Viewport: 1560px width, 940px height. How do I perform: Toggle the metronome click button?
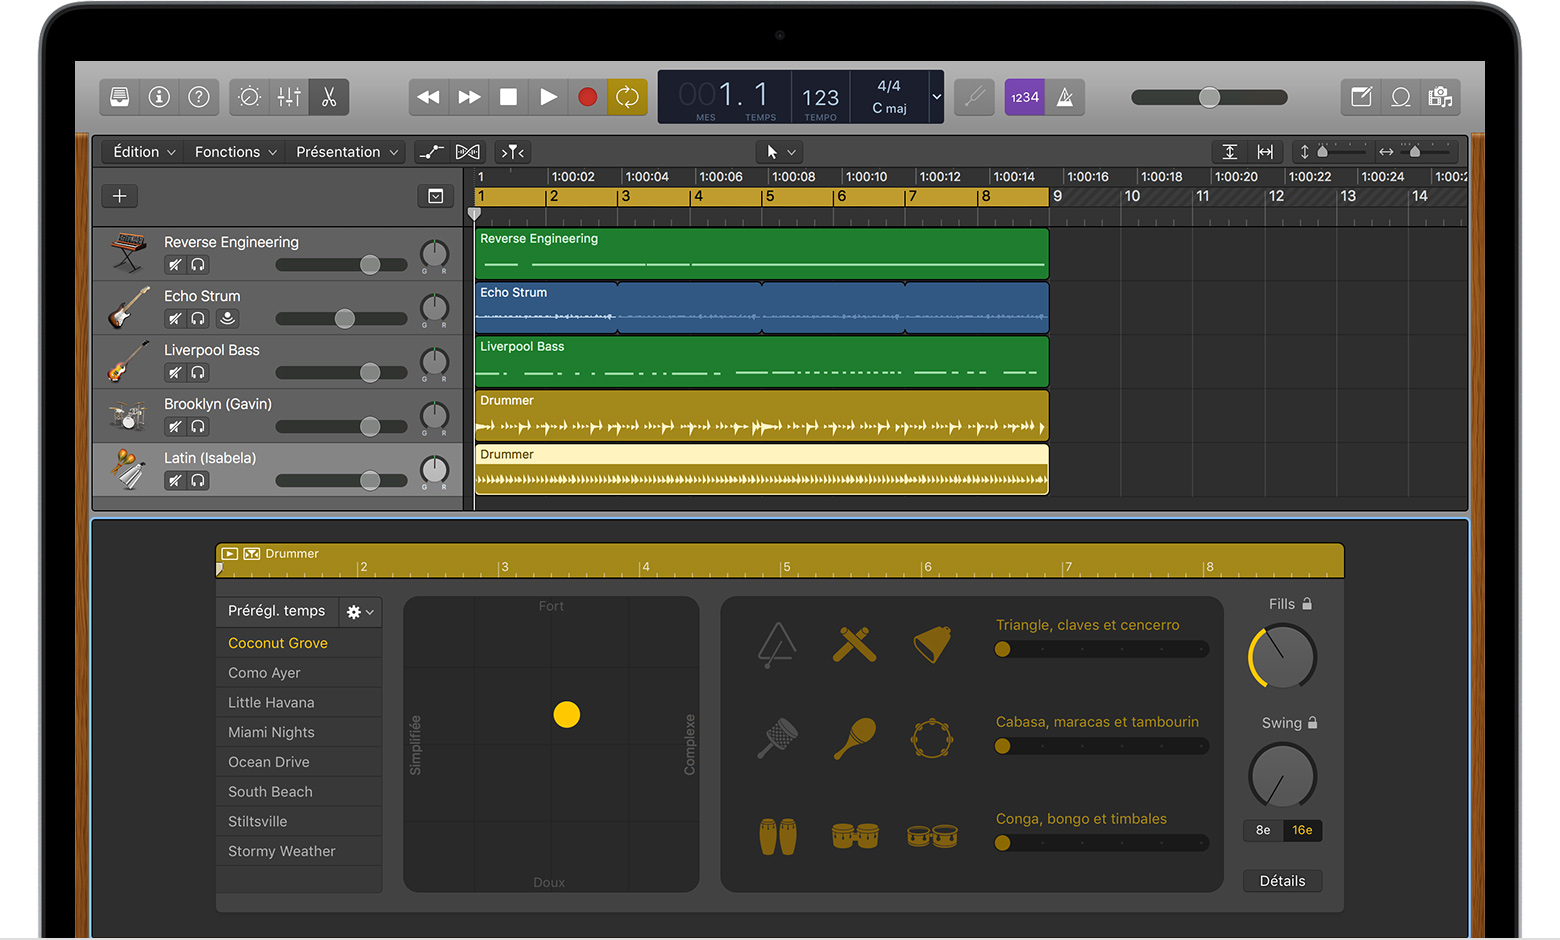pos(1065,97)
